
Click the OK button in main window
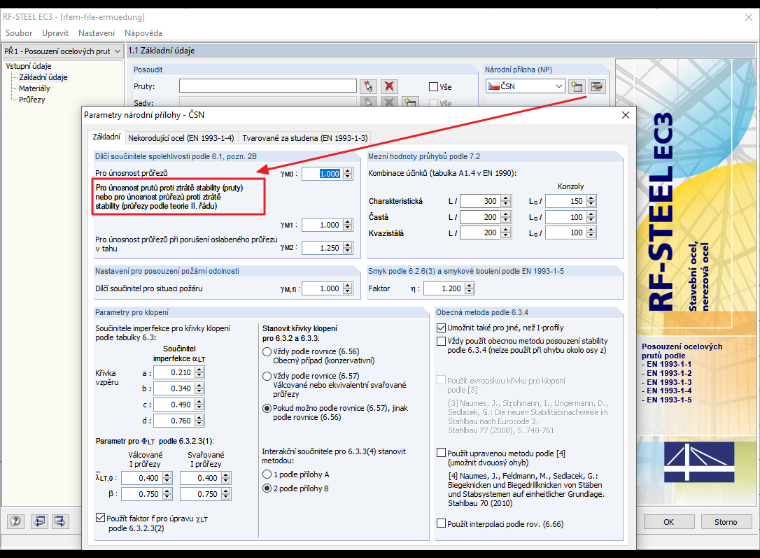(x=668, y=522)
